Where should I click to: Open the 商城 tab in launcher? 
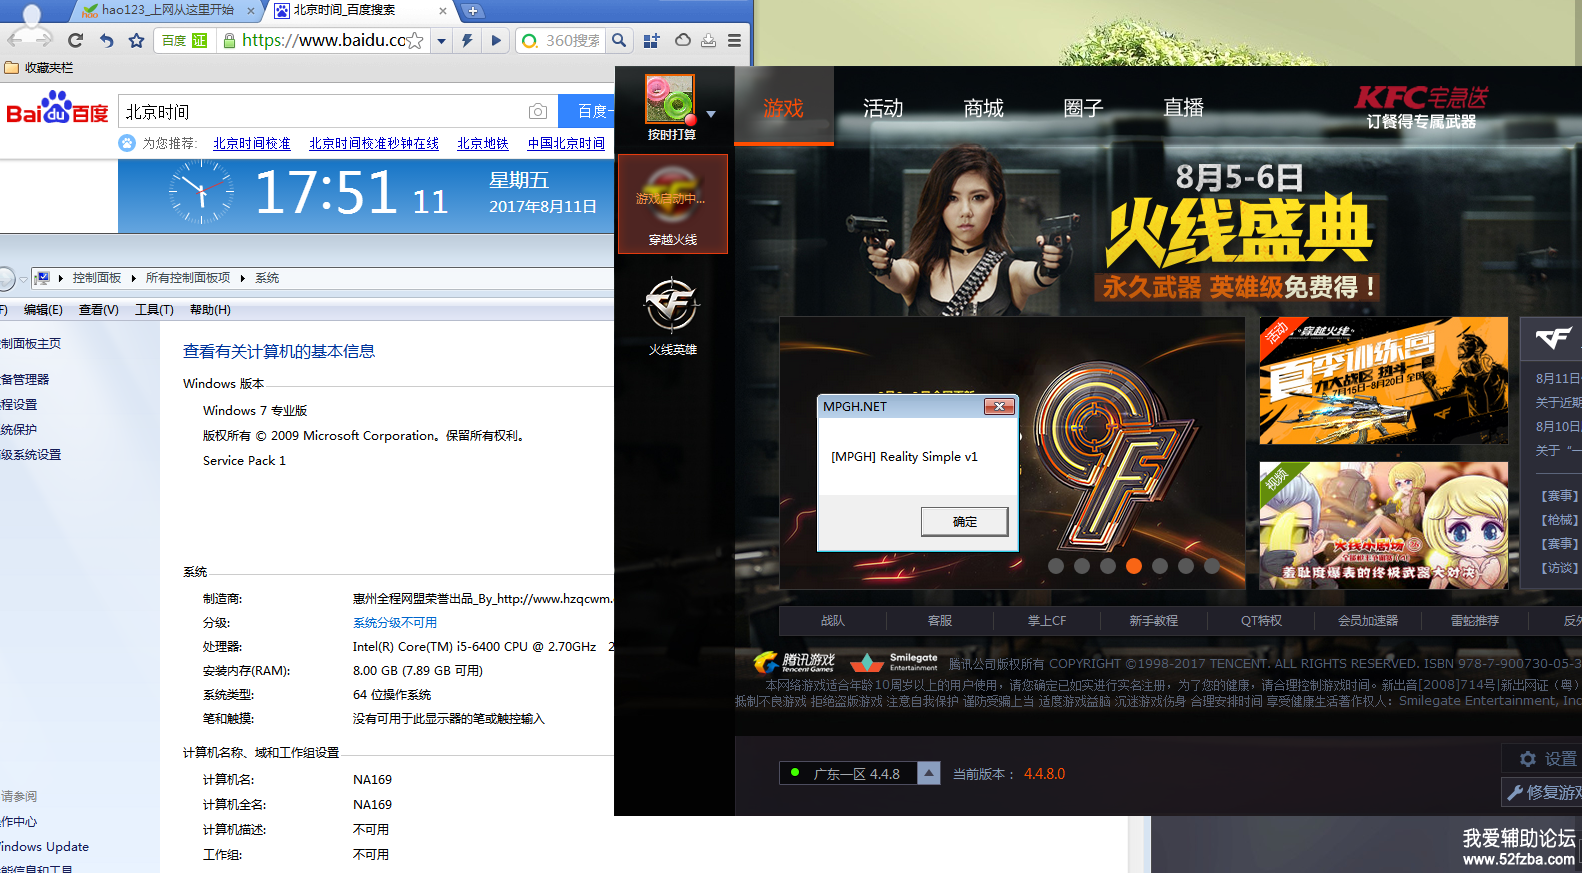tap(983, 108)
